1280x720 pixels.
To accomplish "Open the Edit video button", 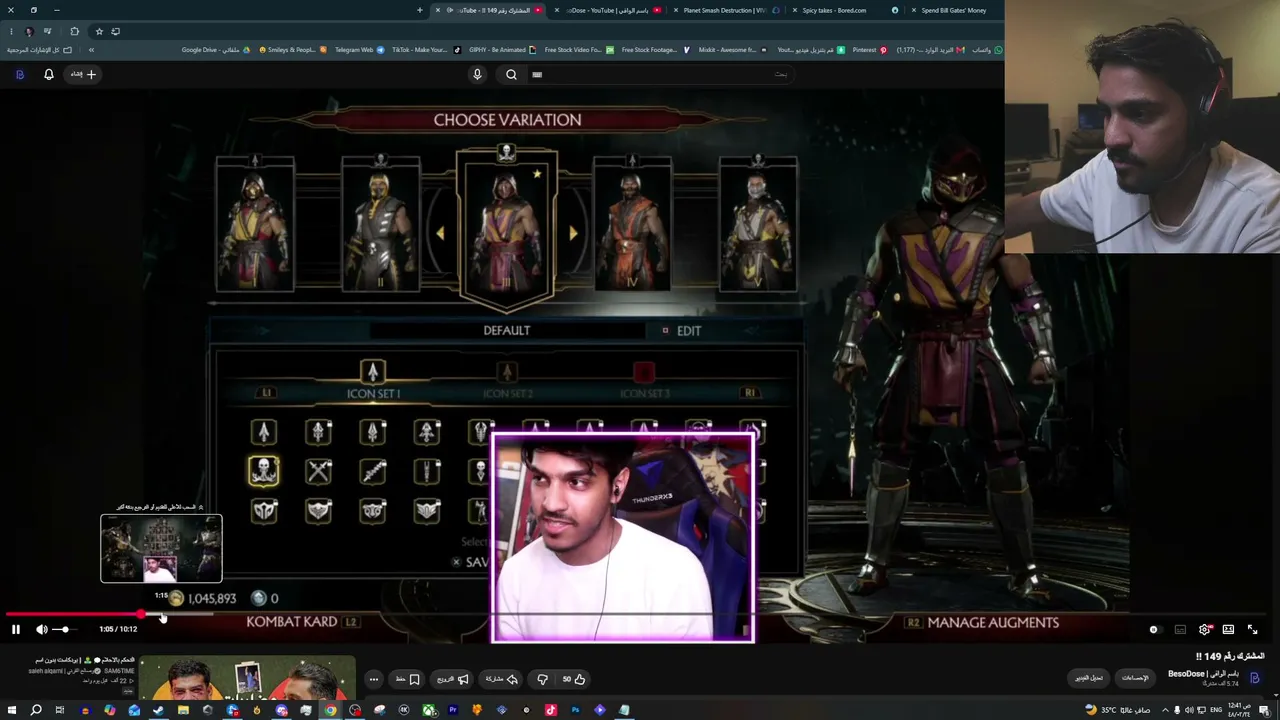I will point(1089,678).
